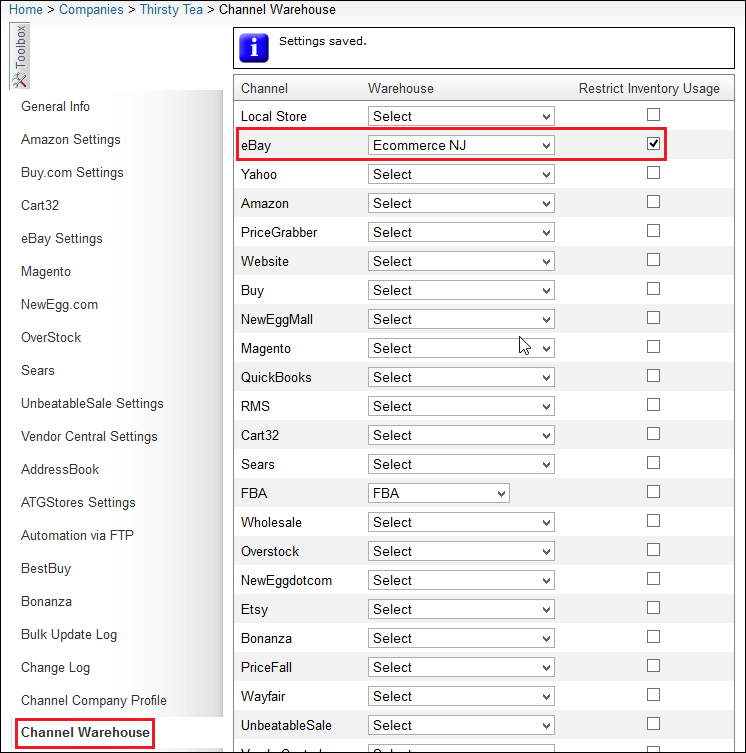Open QuickBooks warehouse dropdown
746x753 pixels.
click(x=461, y=377)
